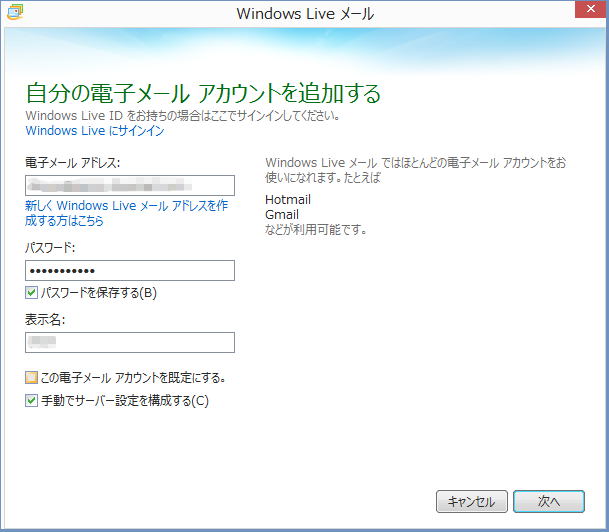This screenshot has width=609, height=532.
Task: Click the 電子メール アドレス input field
Action: [x=130, y=185]
